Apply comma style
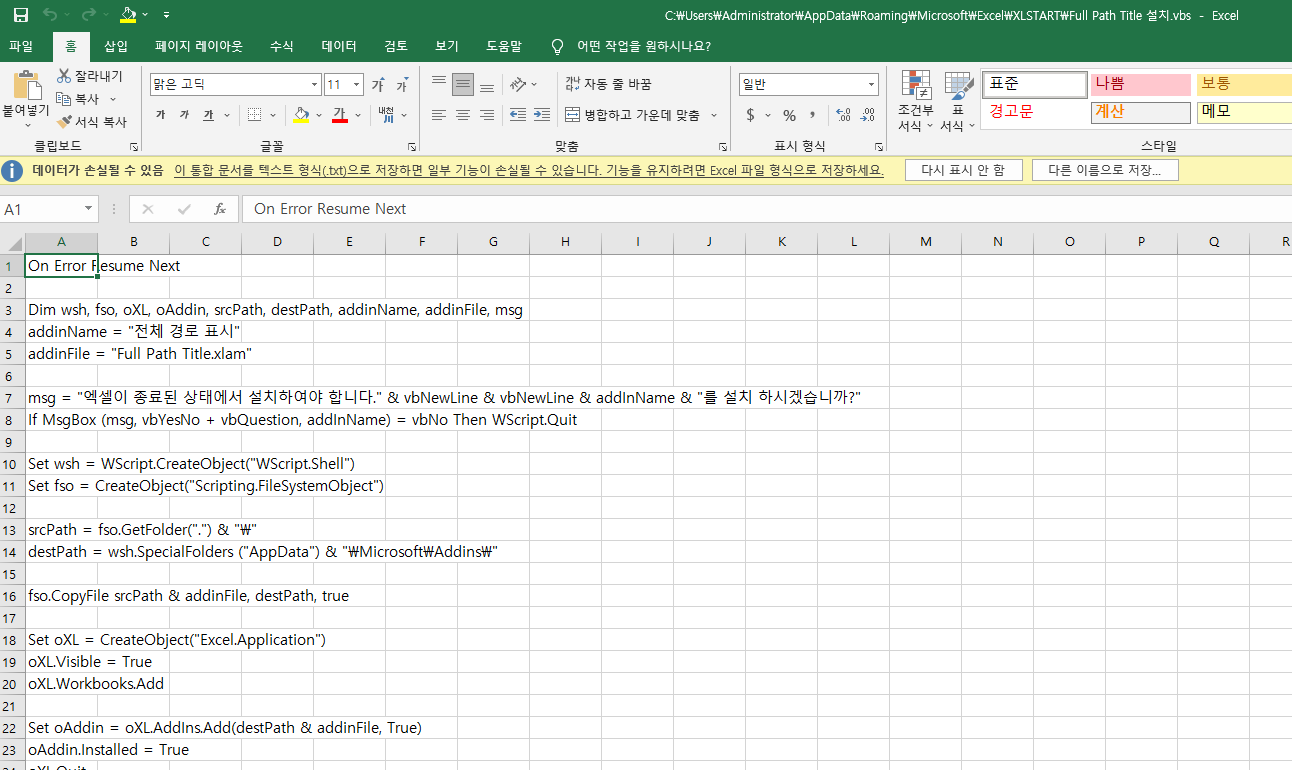The image size is (1292, 770). [813, 115]
